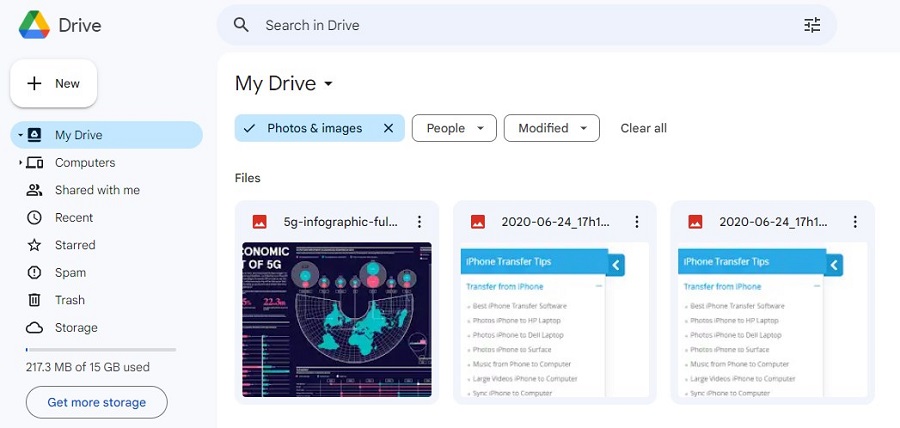The height and width of the screenshot is (428, 900).
Task: Select Computers label in sidebar
Action: pos(85,162)
